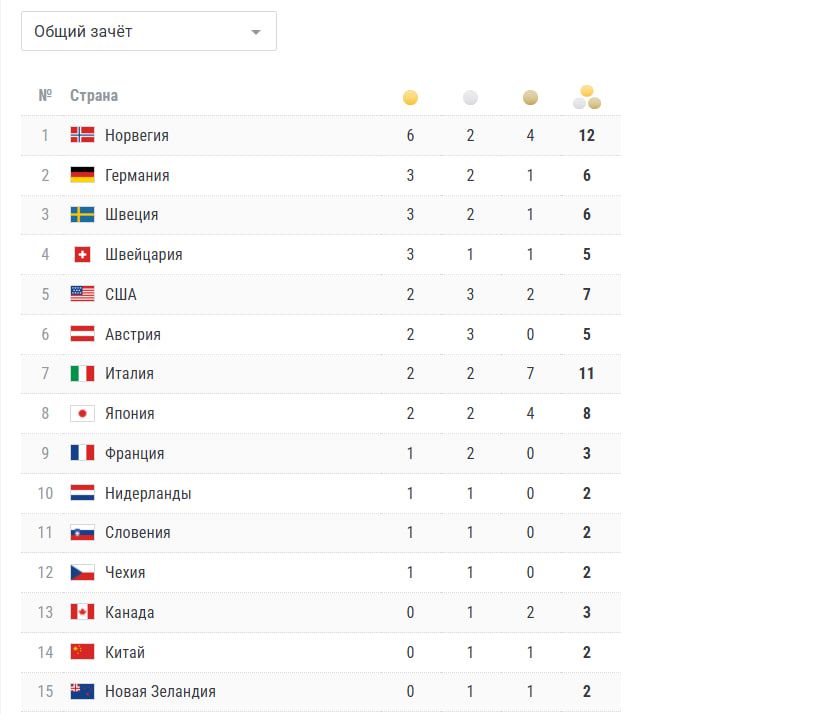Select the Новая Зеландия row name
Screen dimensions: 823x714
tap(160, 692)
